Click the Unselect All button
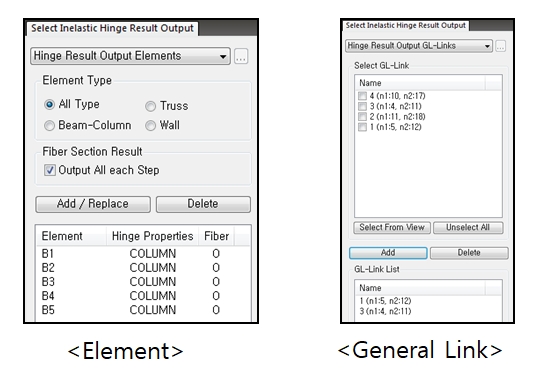Image resolution: width=540 pixels, height=374 pixels. [468, 228]
